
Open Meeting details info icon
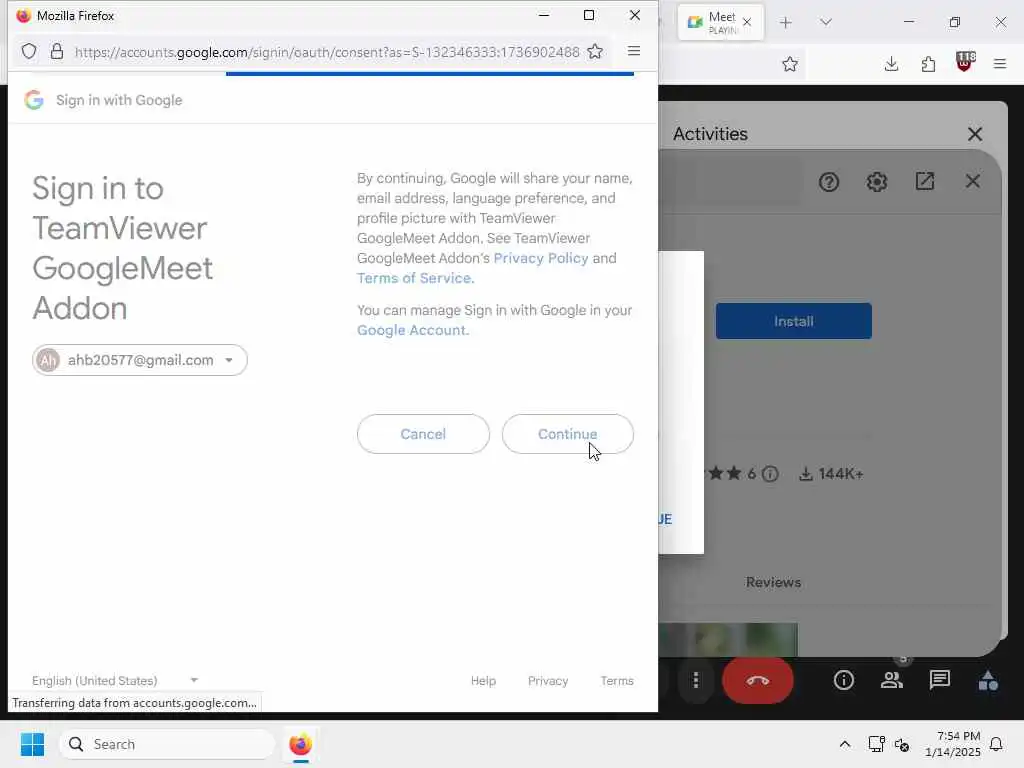[843, 680]
